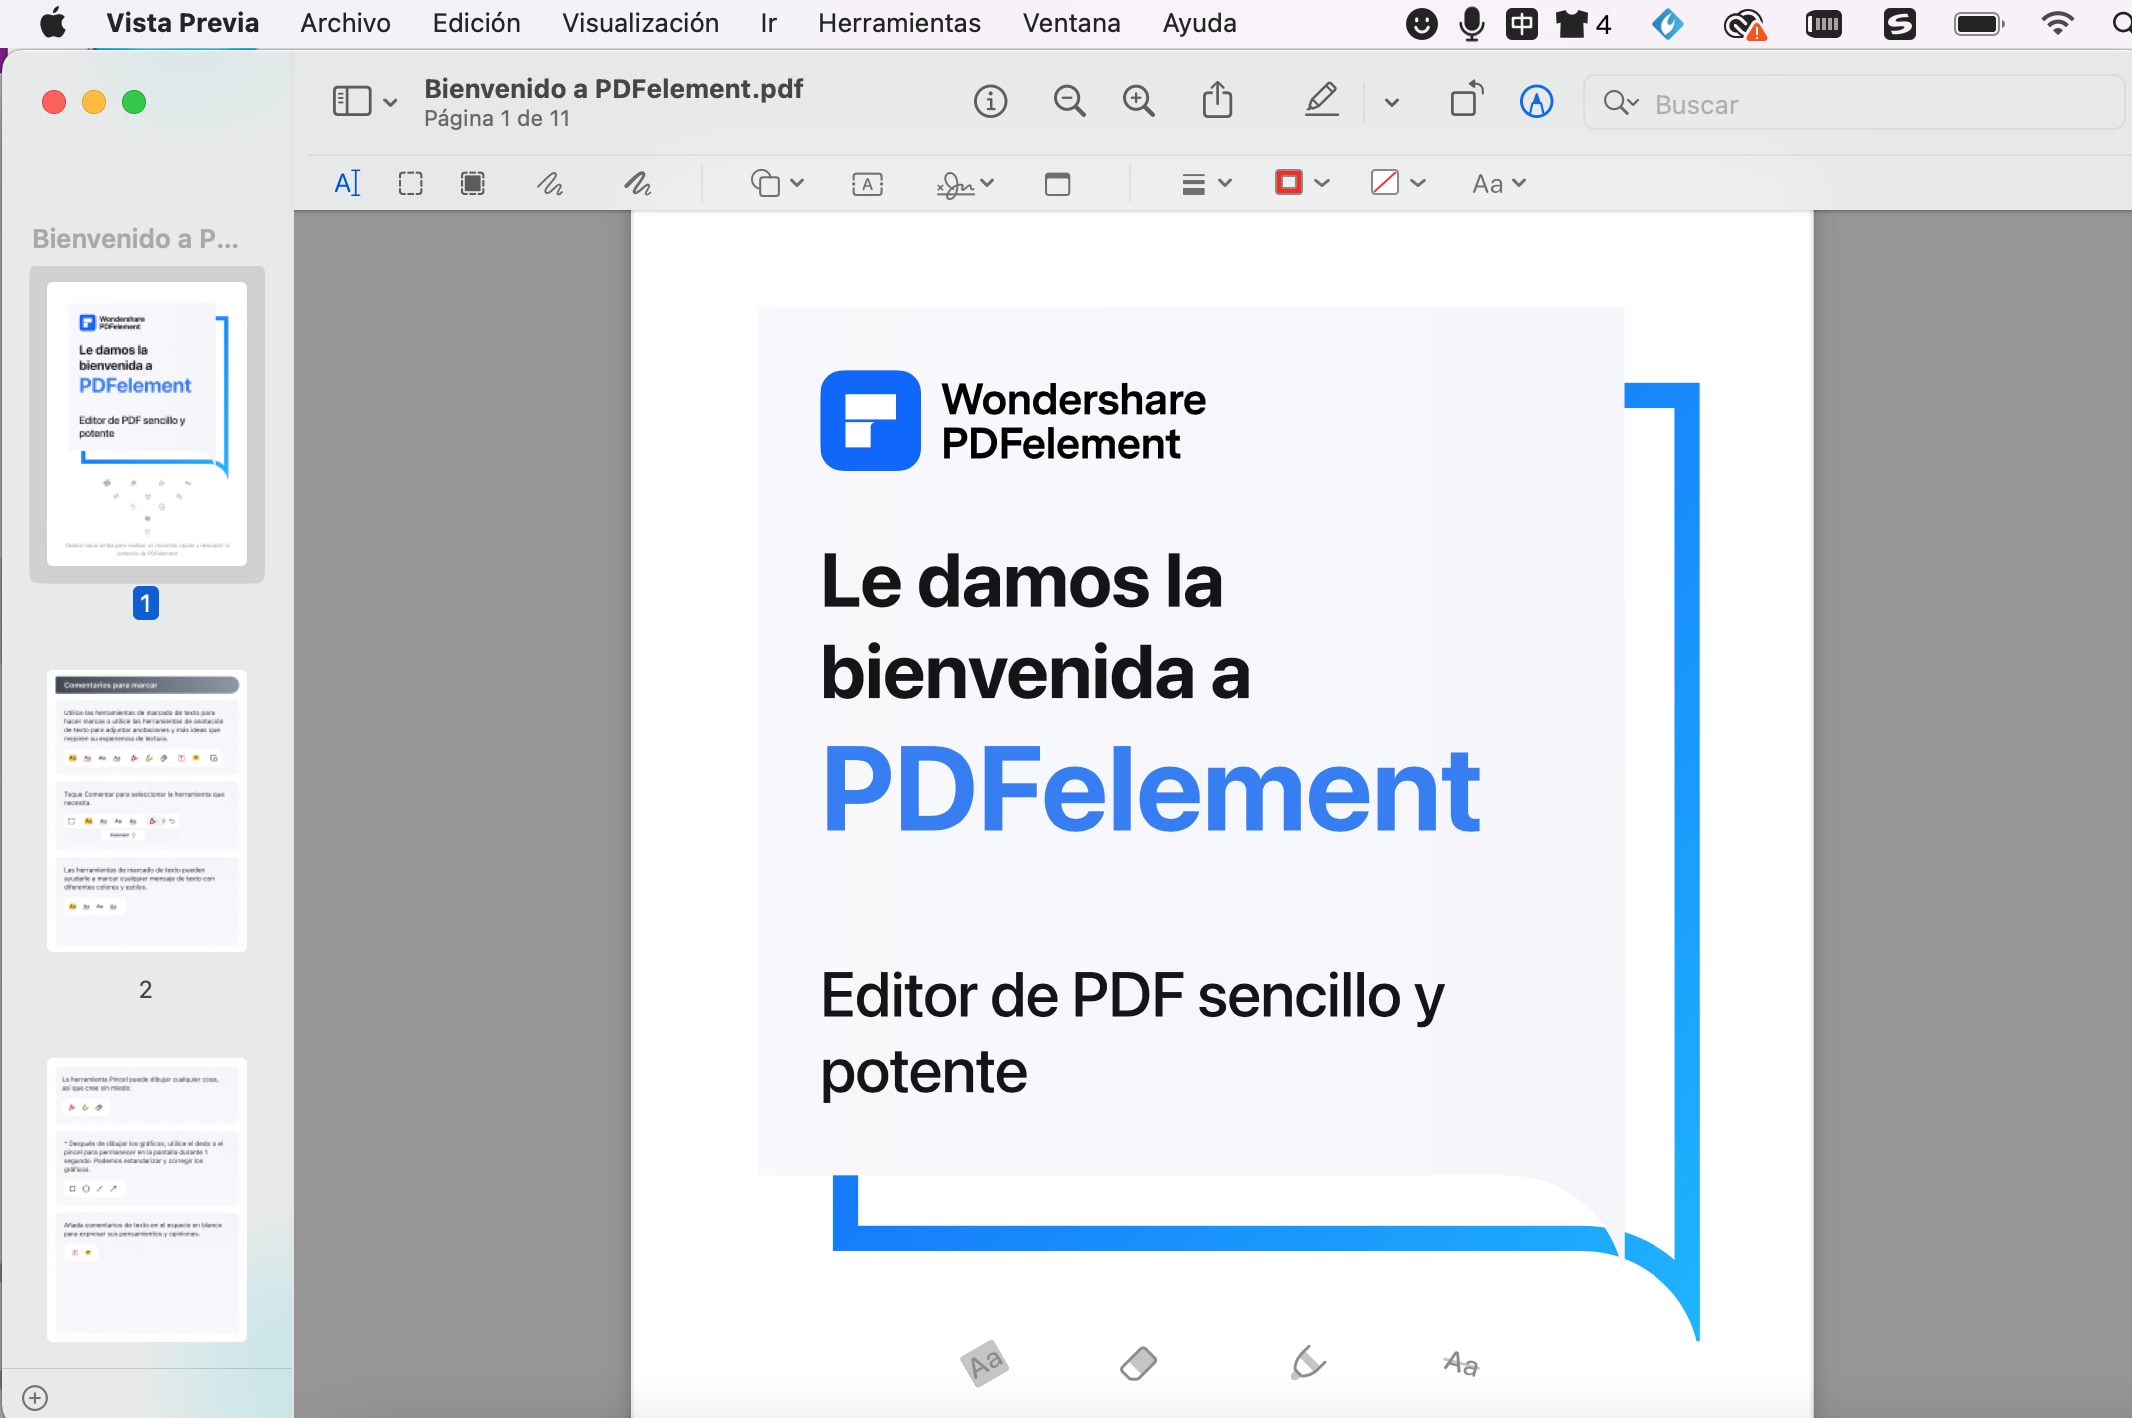Select the third page thumbnail

[x=147, y=1199]
